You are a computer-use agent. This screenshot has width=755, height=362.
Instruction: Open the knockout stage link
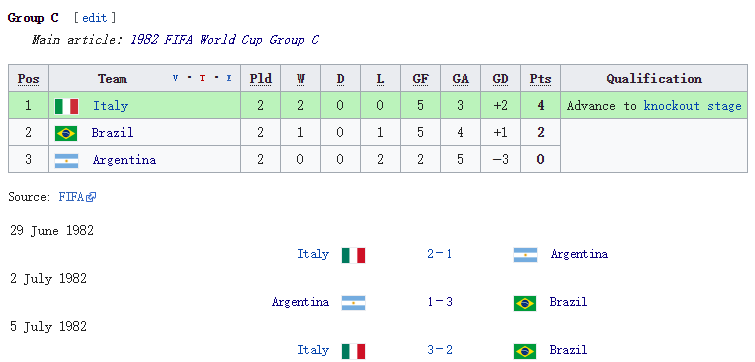(692, 106)
